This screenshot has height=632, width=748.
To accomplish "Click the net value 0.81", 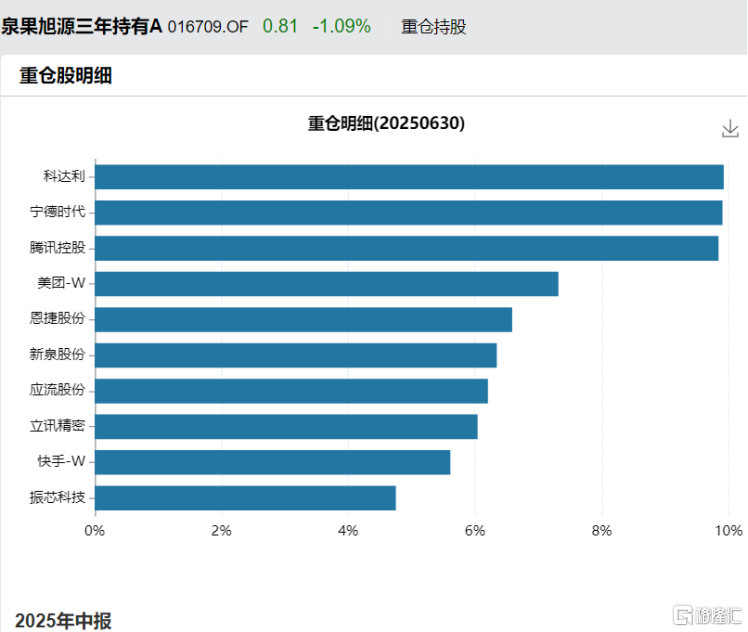I will 280,26.
